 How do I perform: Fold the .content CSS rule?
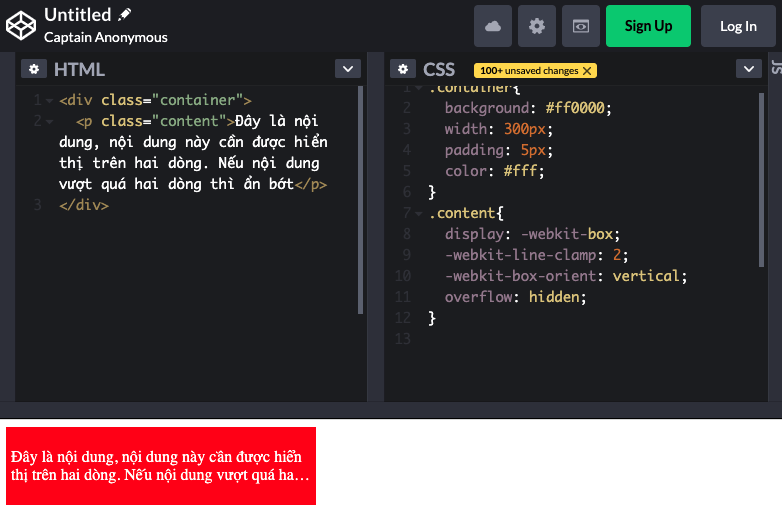[x=418, y=213]
